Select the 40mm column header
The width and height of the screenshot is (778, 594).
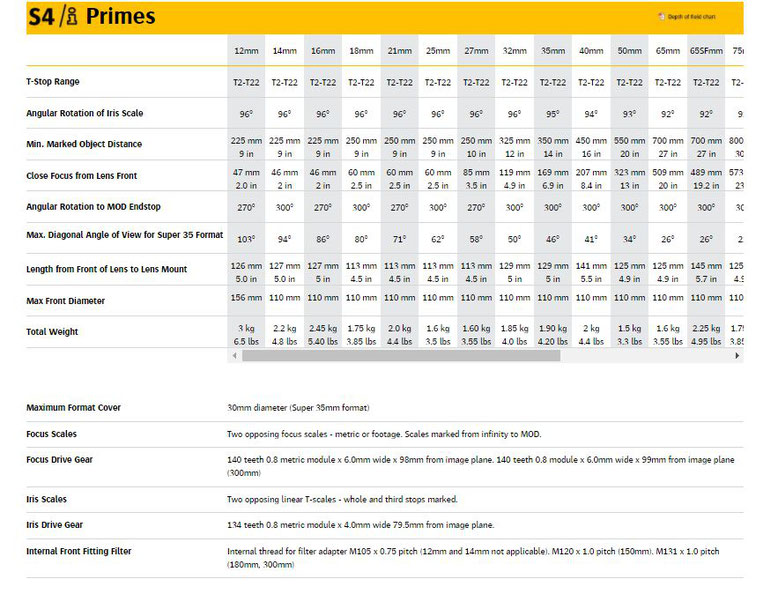591,51
